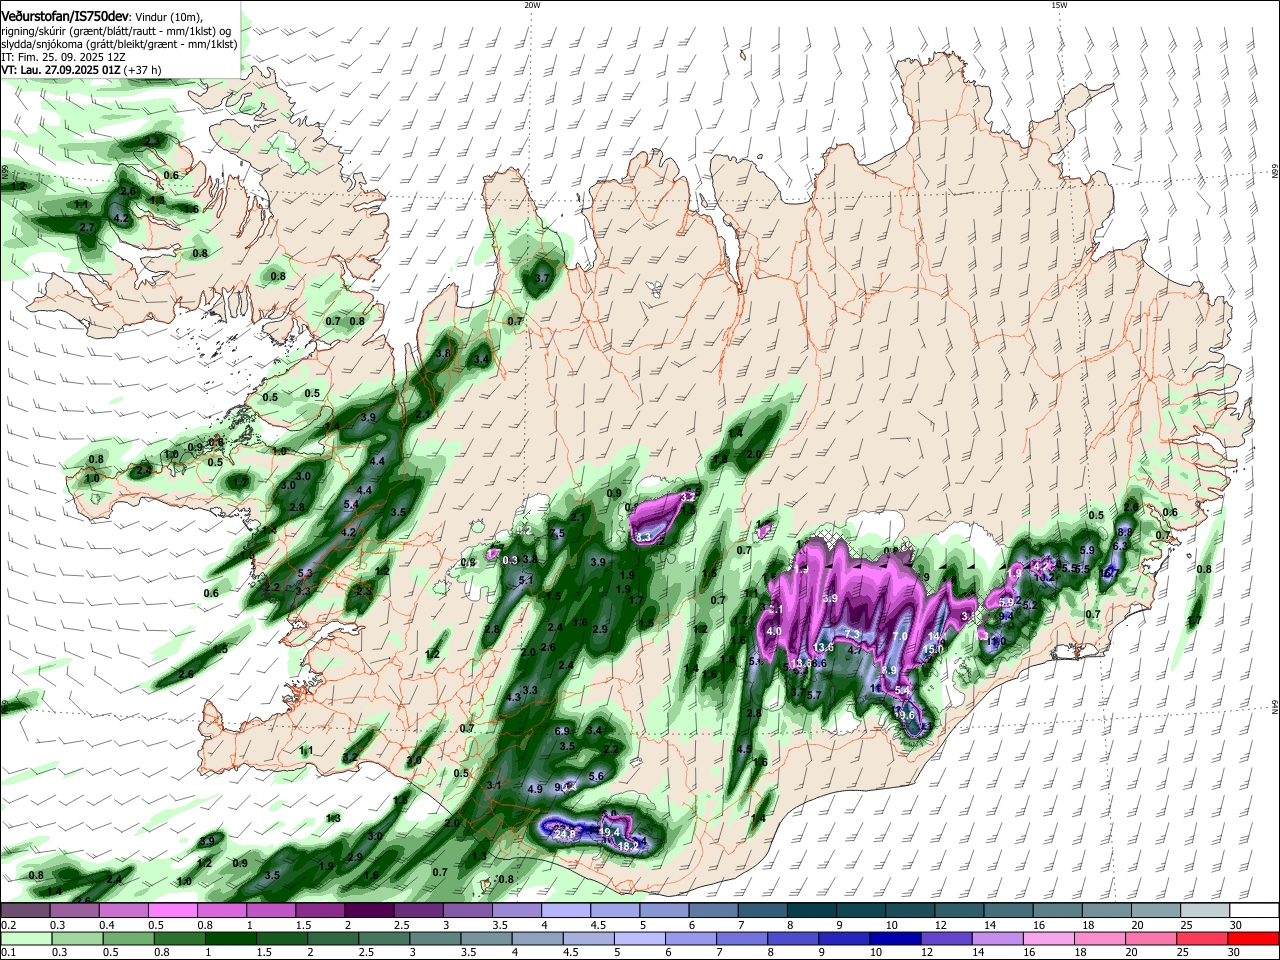Click the 4.9 precipitation value

(x=535, y=790)
